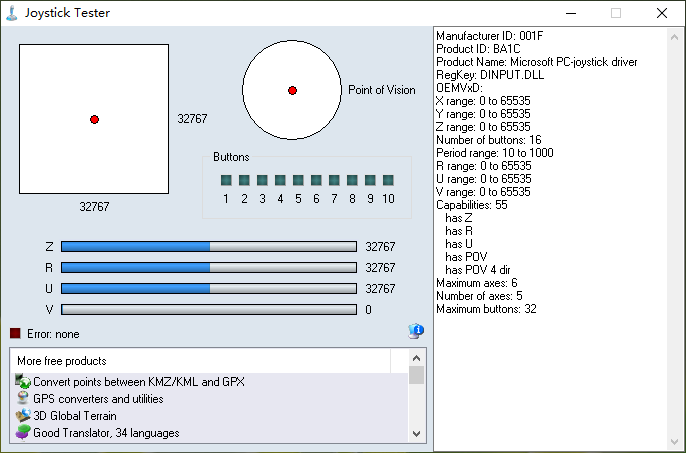Screen dimensions: 686x453
Task: Click the dark red error indicator square
Action: pyautogui.click(x=15, y=334)
